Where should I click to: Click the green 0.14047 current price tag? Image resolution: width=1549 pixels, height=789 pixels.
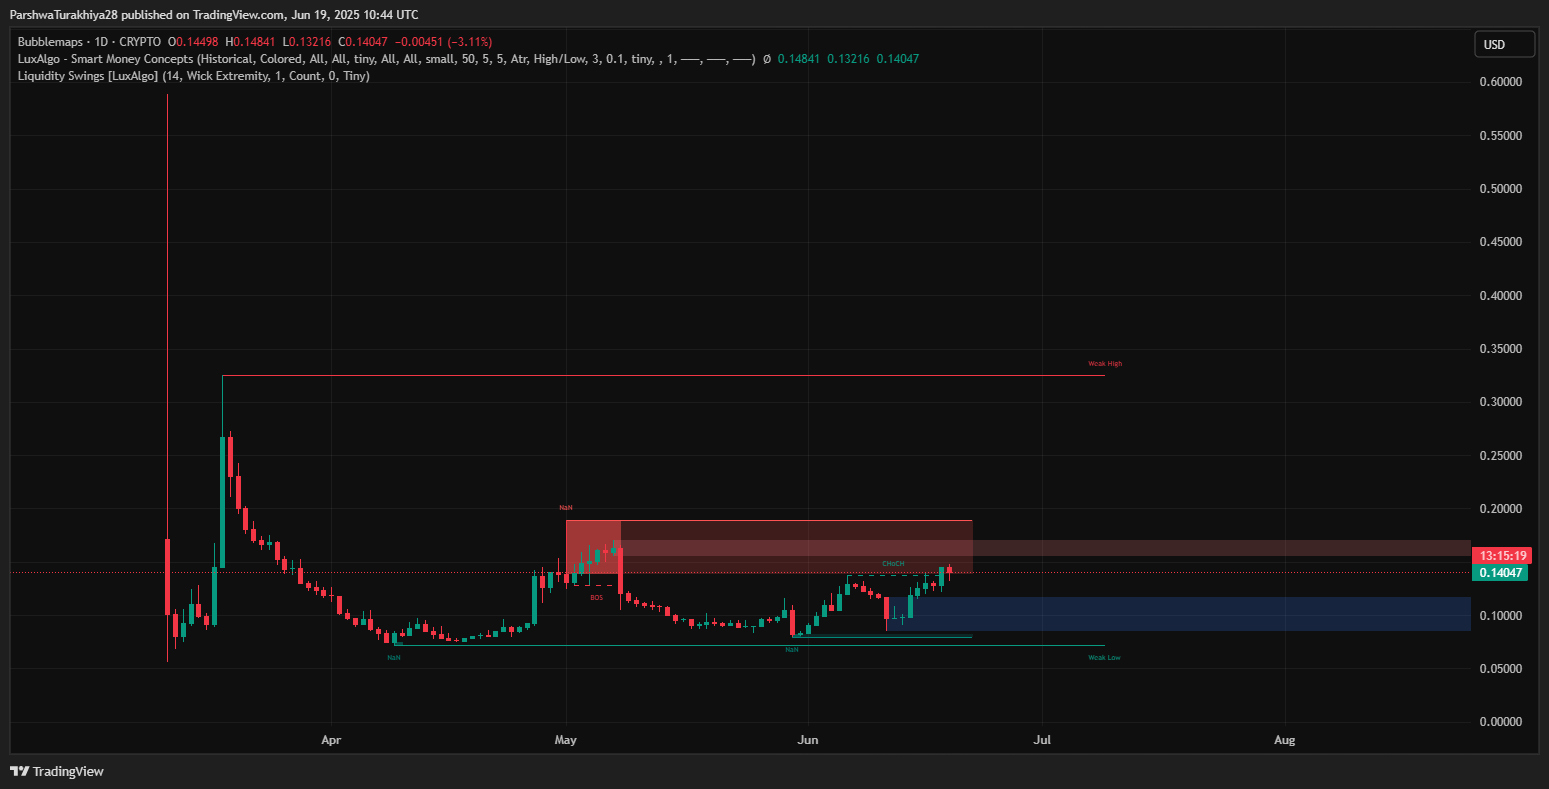click(x=1500, y=573)
